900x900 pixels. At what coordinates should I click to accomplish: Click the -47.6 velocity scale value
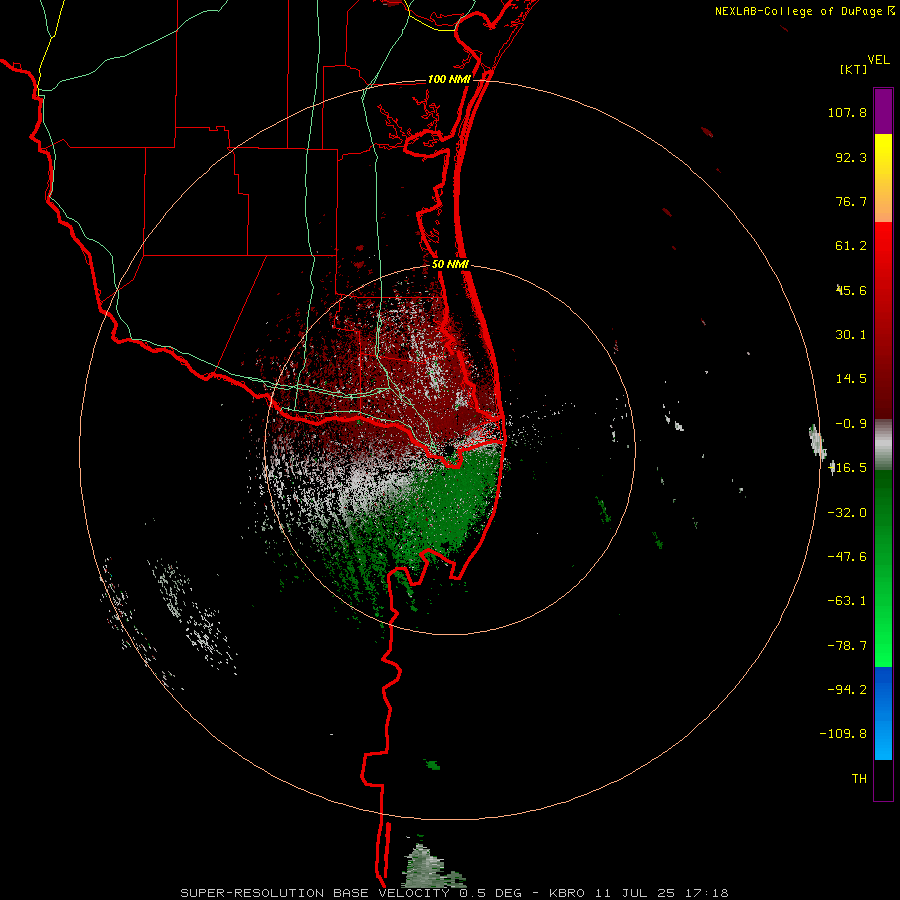coord(847,557)
